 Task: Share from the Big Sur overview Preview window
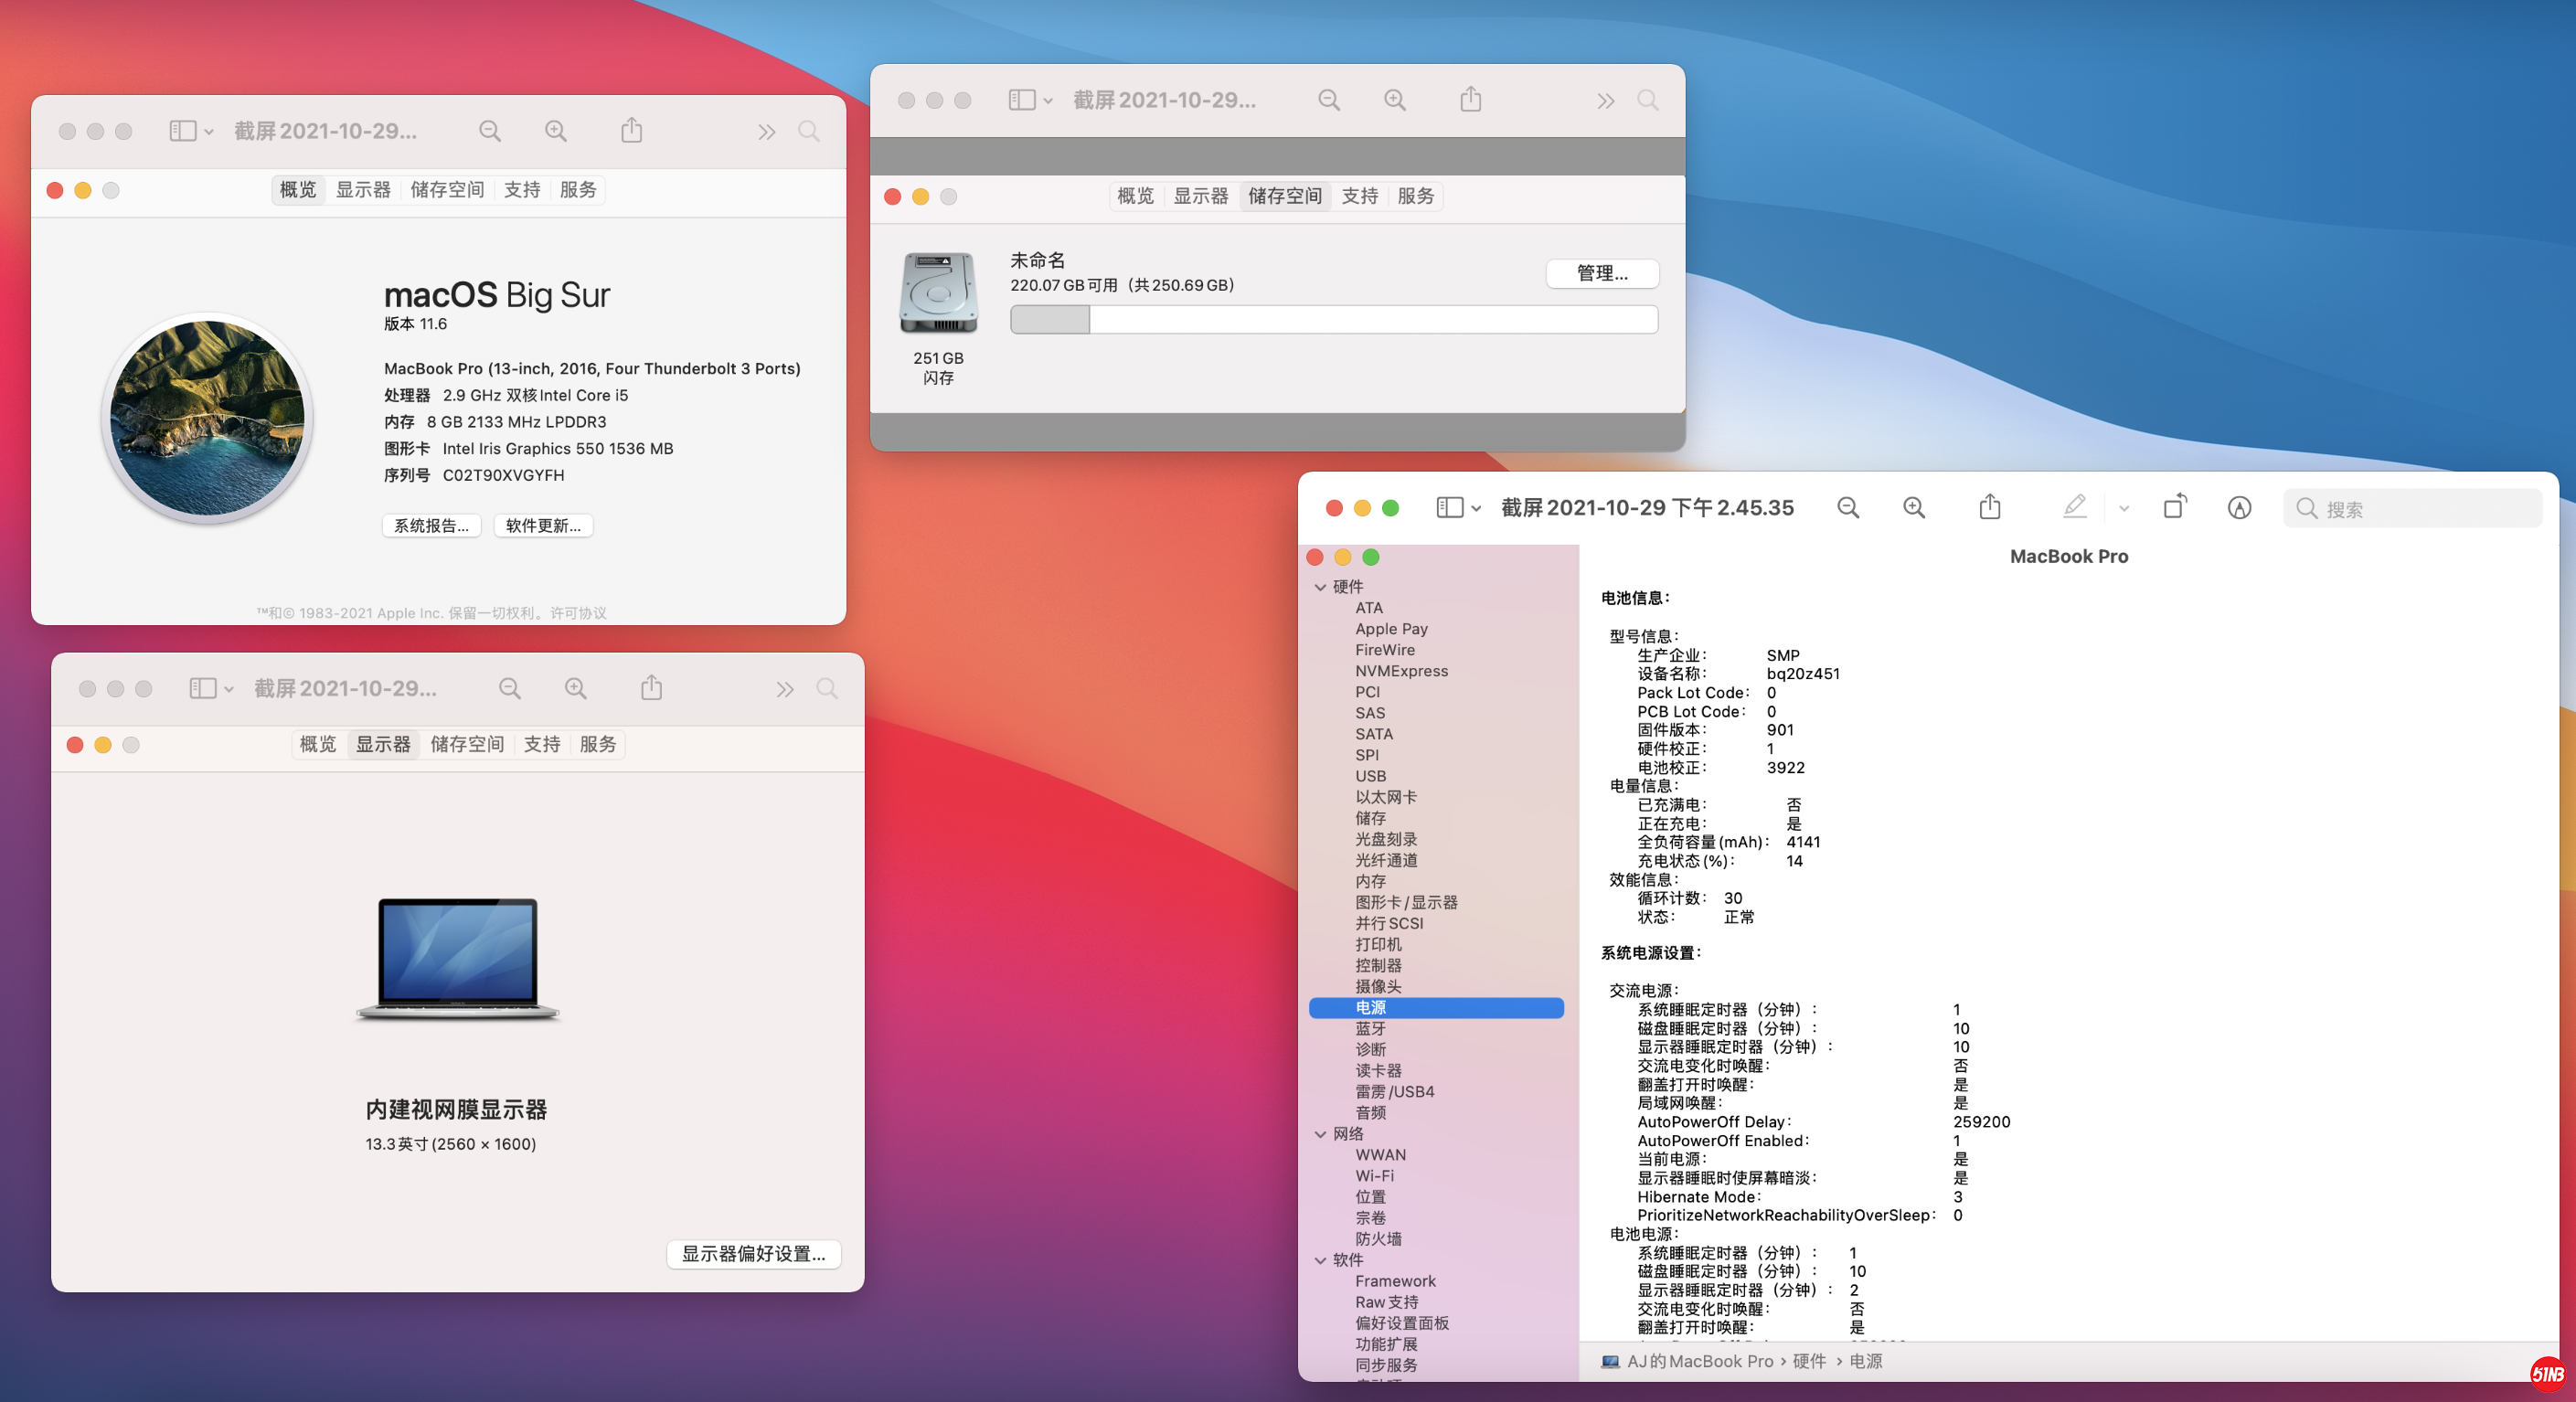point(632,130)
